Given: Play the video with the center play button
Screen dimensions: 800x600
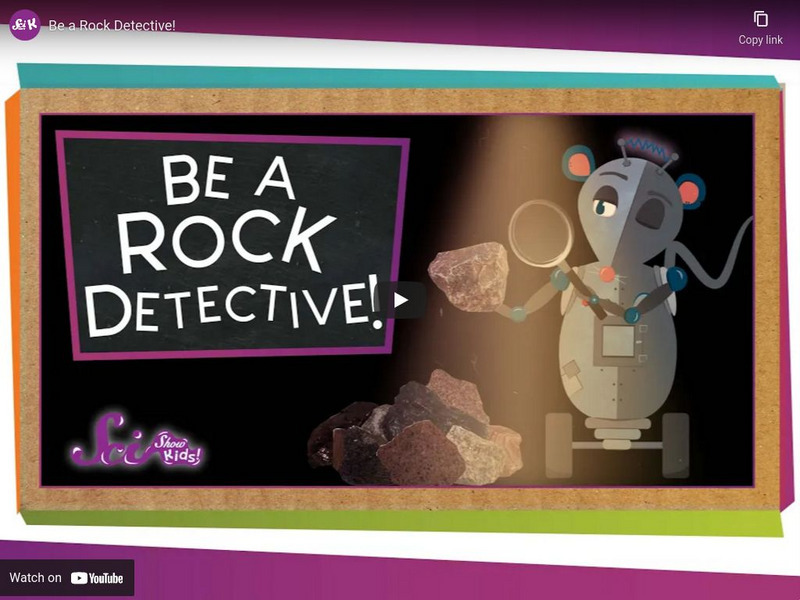Looking at the screenshot, I should click(400, 300).
